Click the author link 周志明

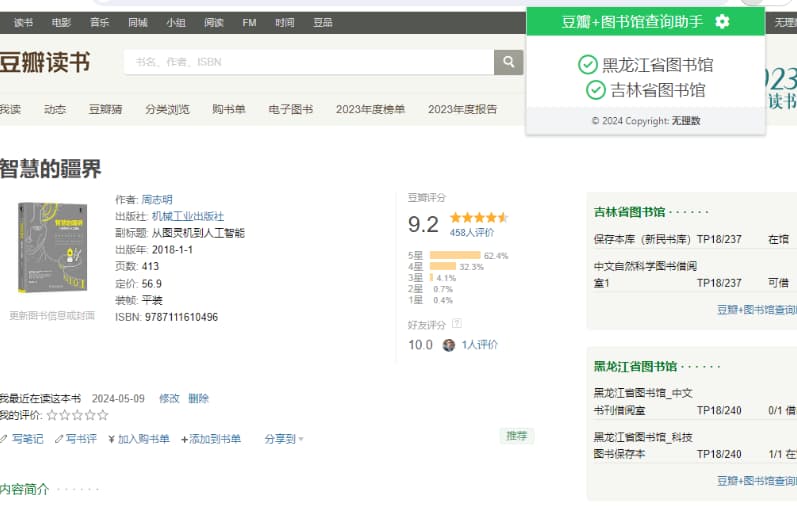pos(157,199)
